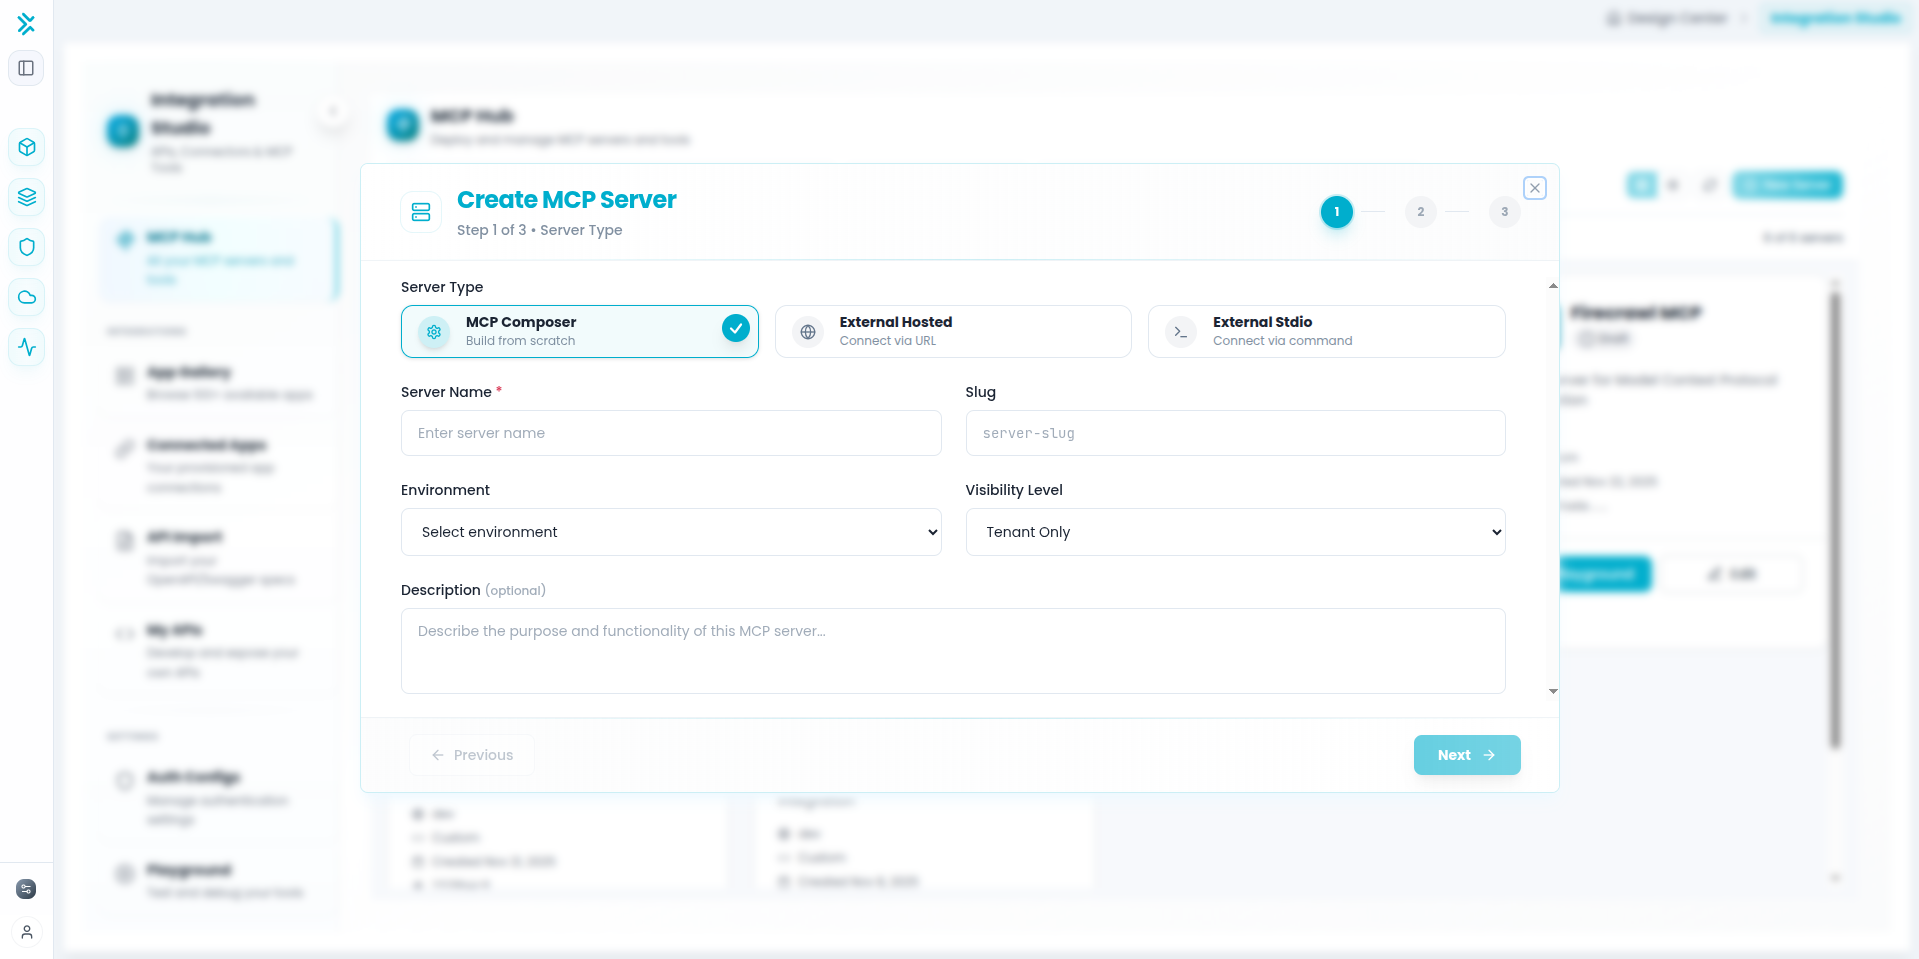Expand the Visibility Level dropdown
The image size is (1919, 959).
[1235, 532]
